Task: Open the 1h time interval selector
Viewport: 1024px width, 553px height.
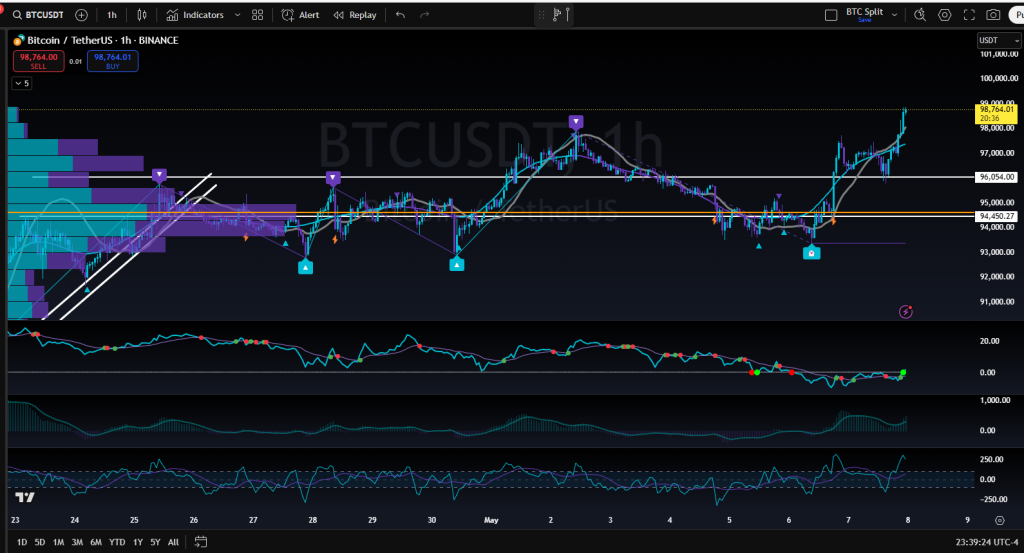Action: 112,14
